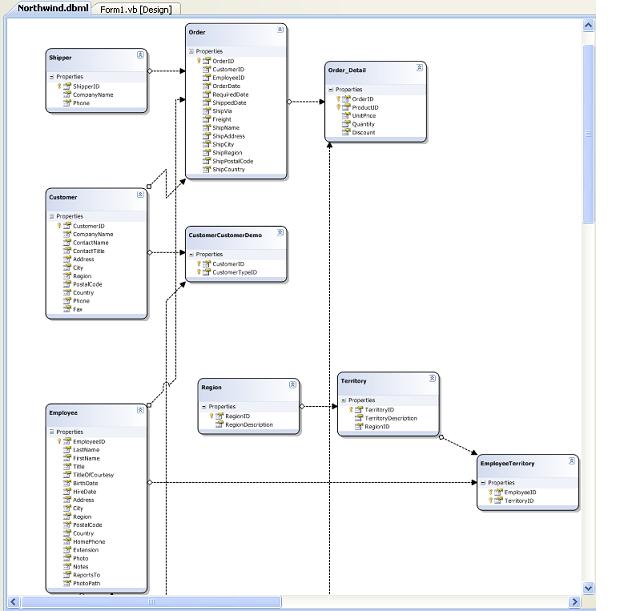Select the Discount property icon
Screen dimensions: 624x611
[346, 132]
